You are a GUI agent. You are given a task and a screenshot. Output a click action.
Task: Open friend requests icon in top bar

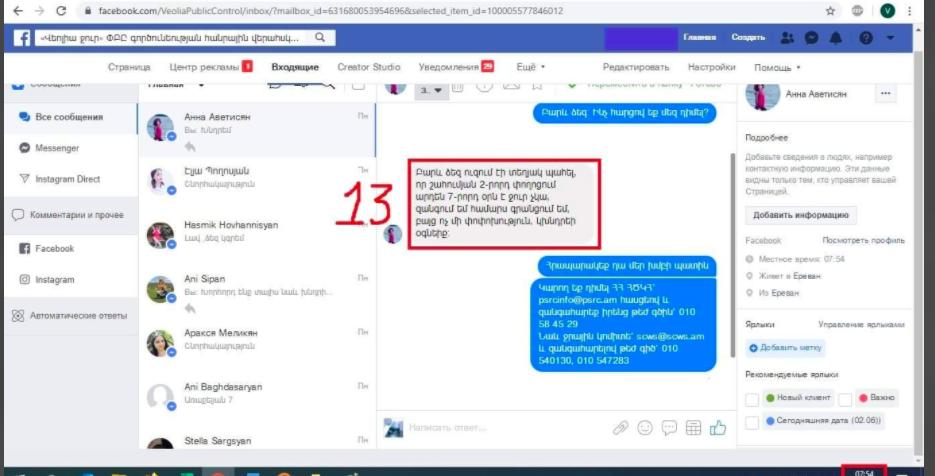coord(787,38)
